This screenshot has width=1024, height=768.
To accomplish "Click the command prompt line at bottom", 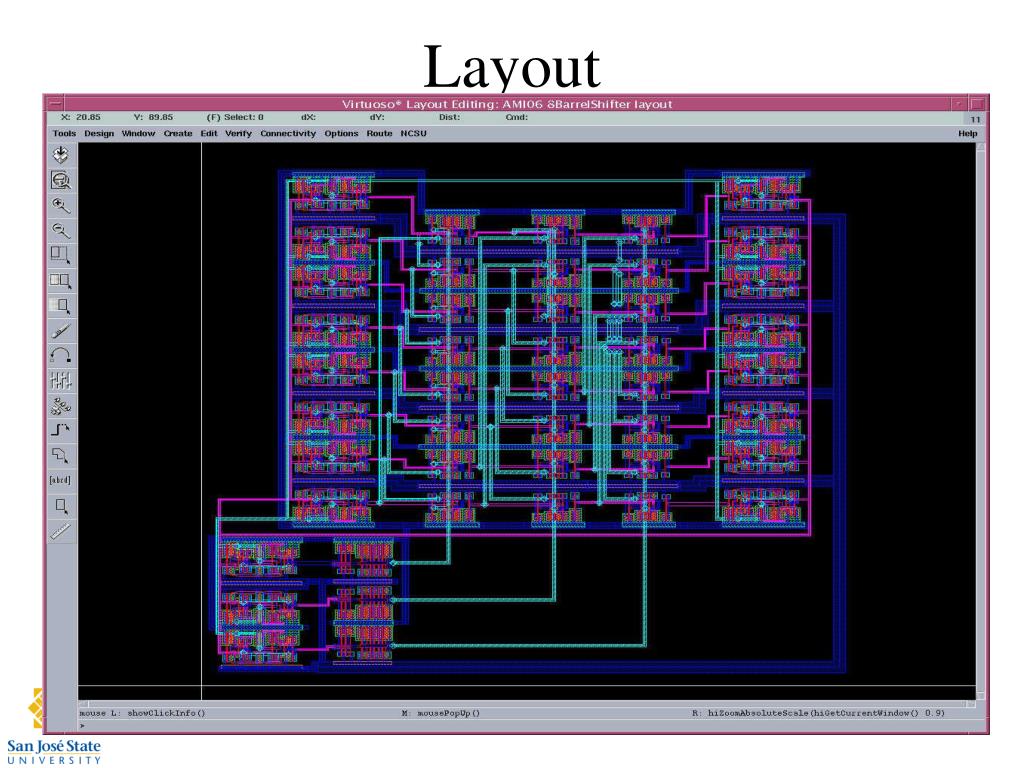I will 526,726.
